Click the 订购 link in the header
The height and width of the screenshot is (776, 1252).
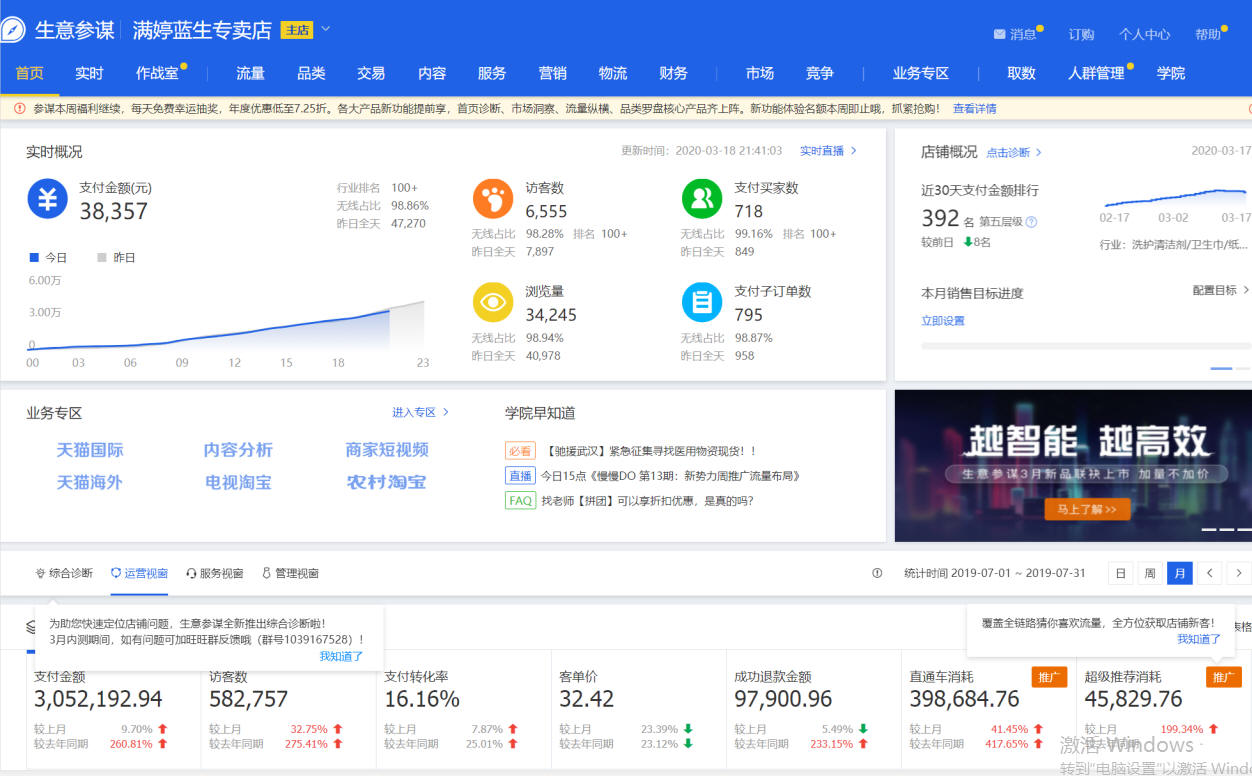(x=1081, y=34)
